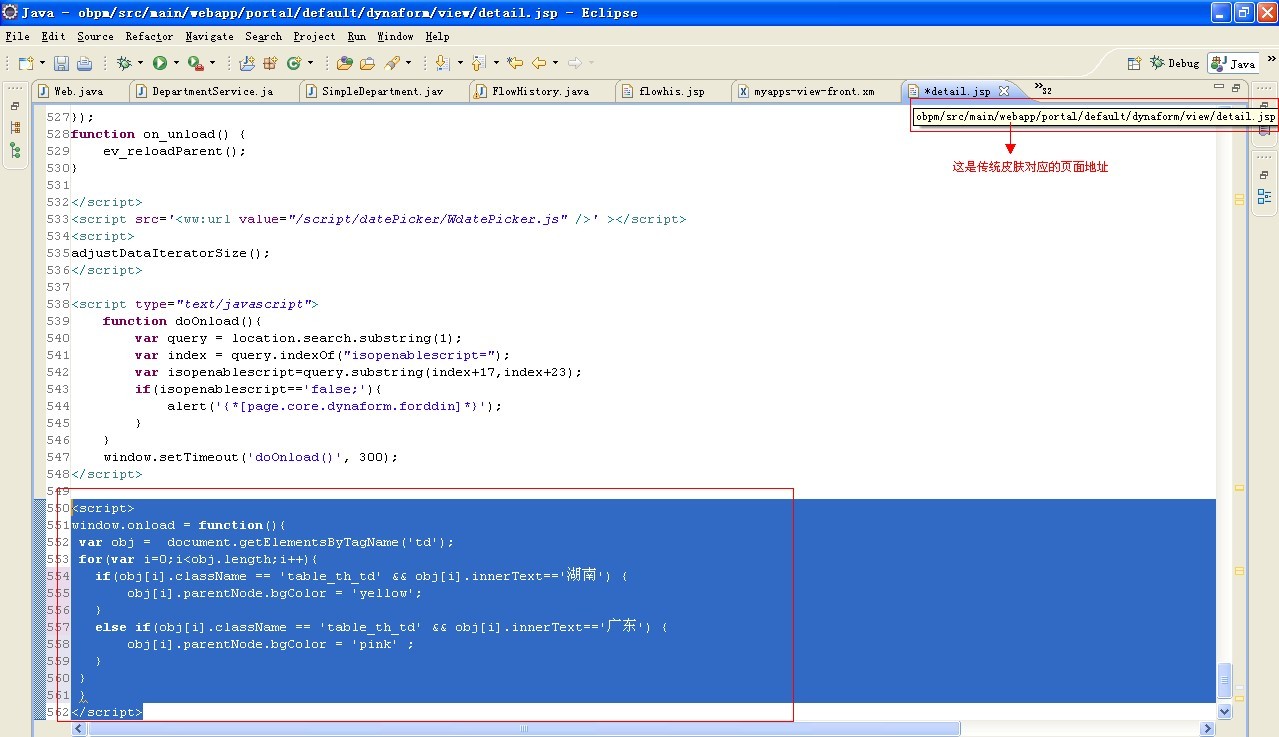1279x737 pixels.
Task: Expand the Debug configurations dropdown arrow
Action: [140, 63]
